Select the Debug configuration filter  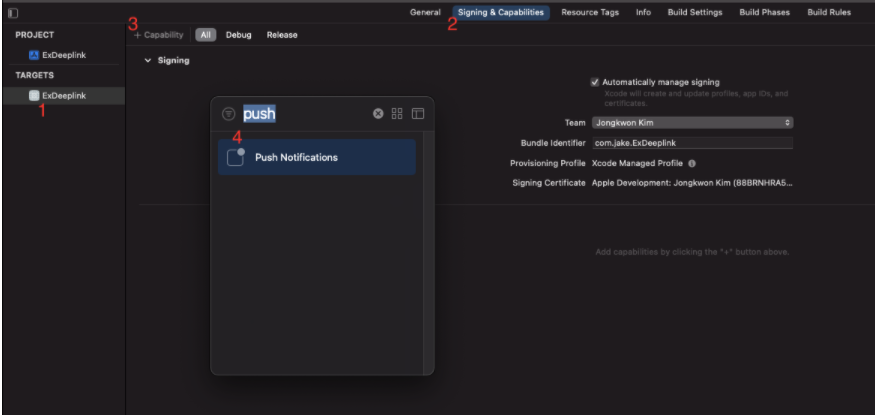click(238, 35)
